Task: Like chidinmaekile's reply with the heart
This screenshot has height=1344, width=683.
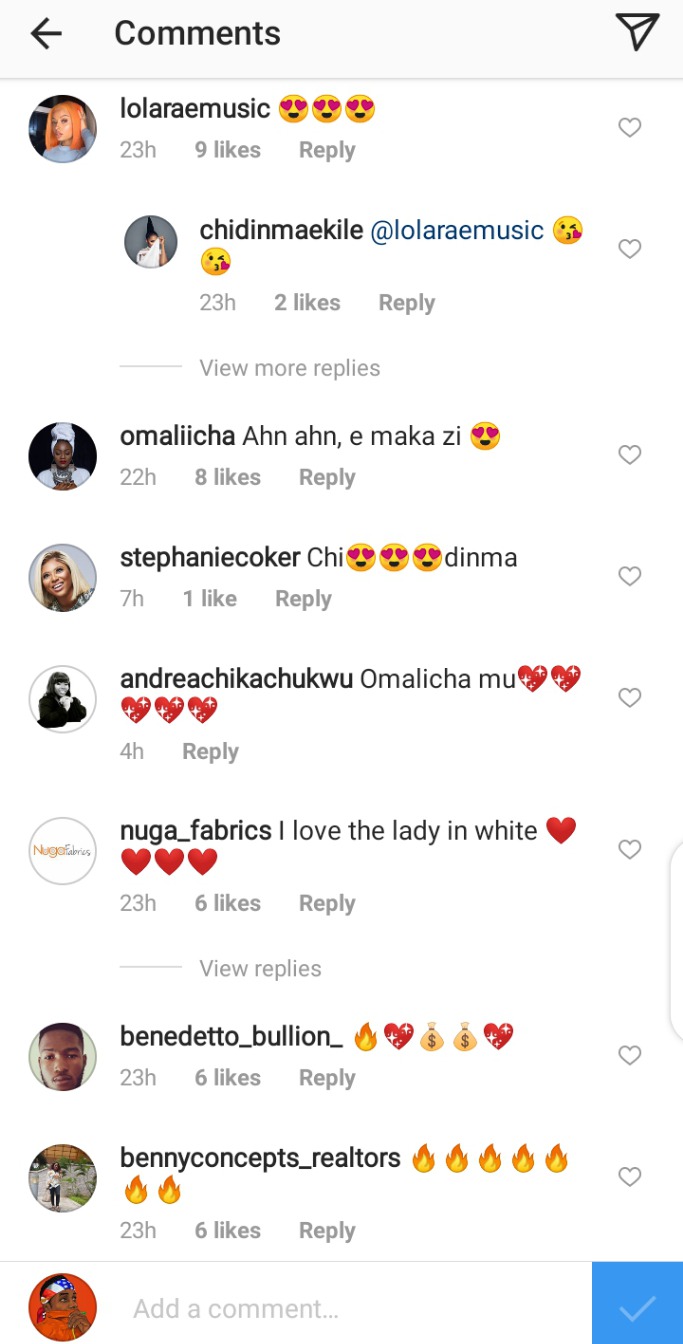Action: pyautogui.click(x=629, y=249)
